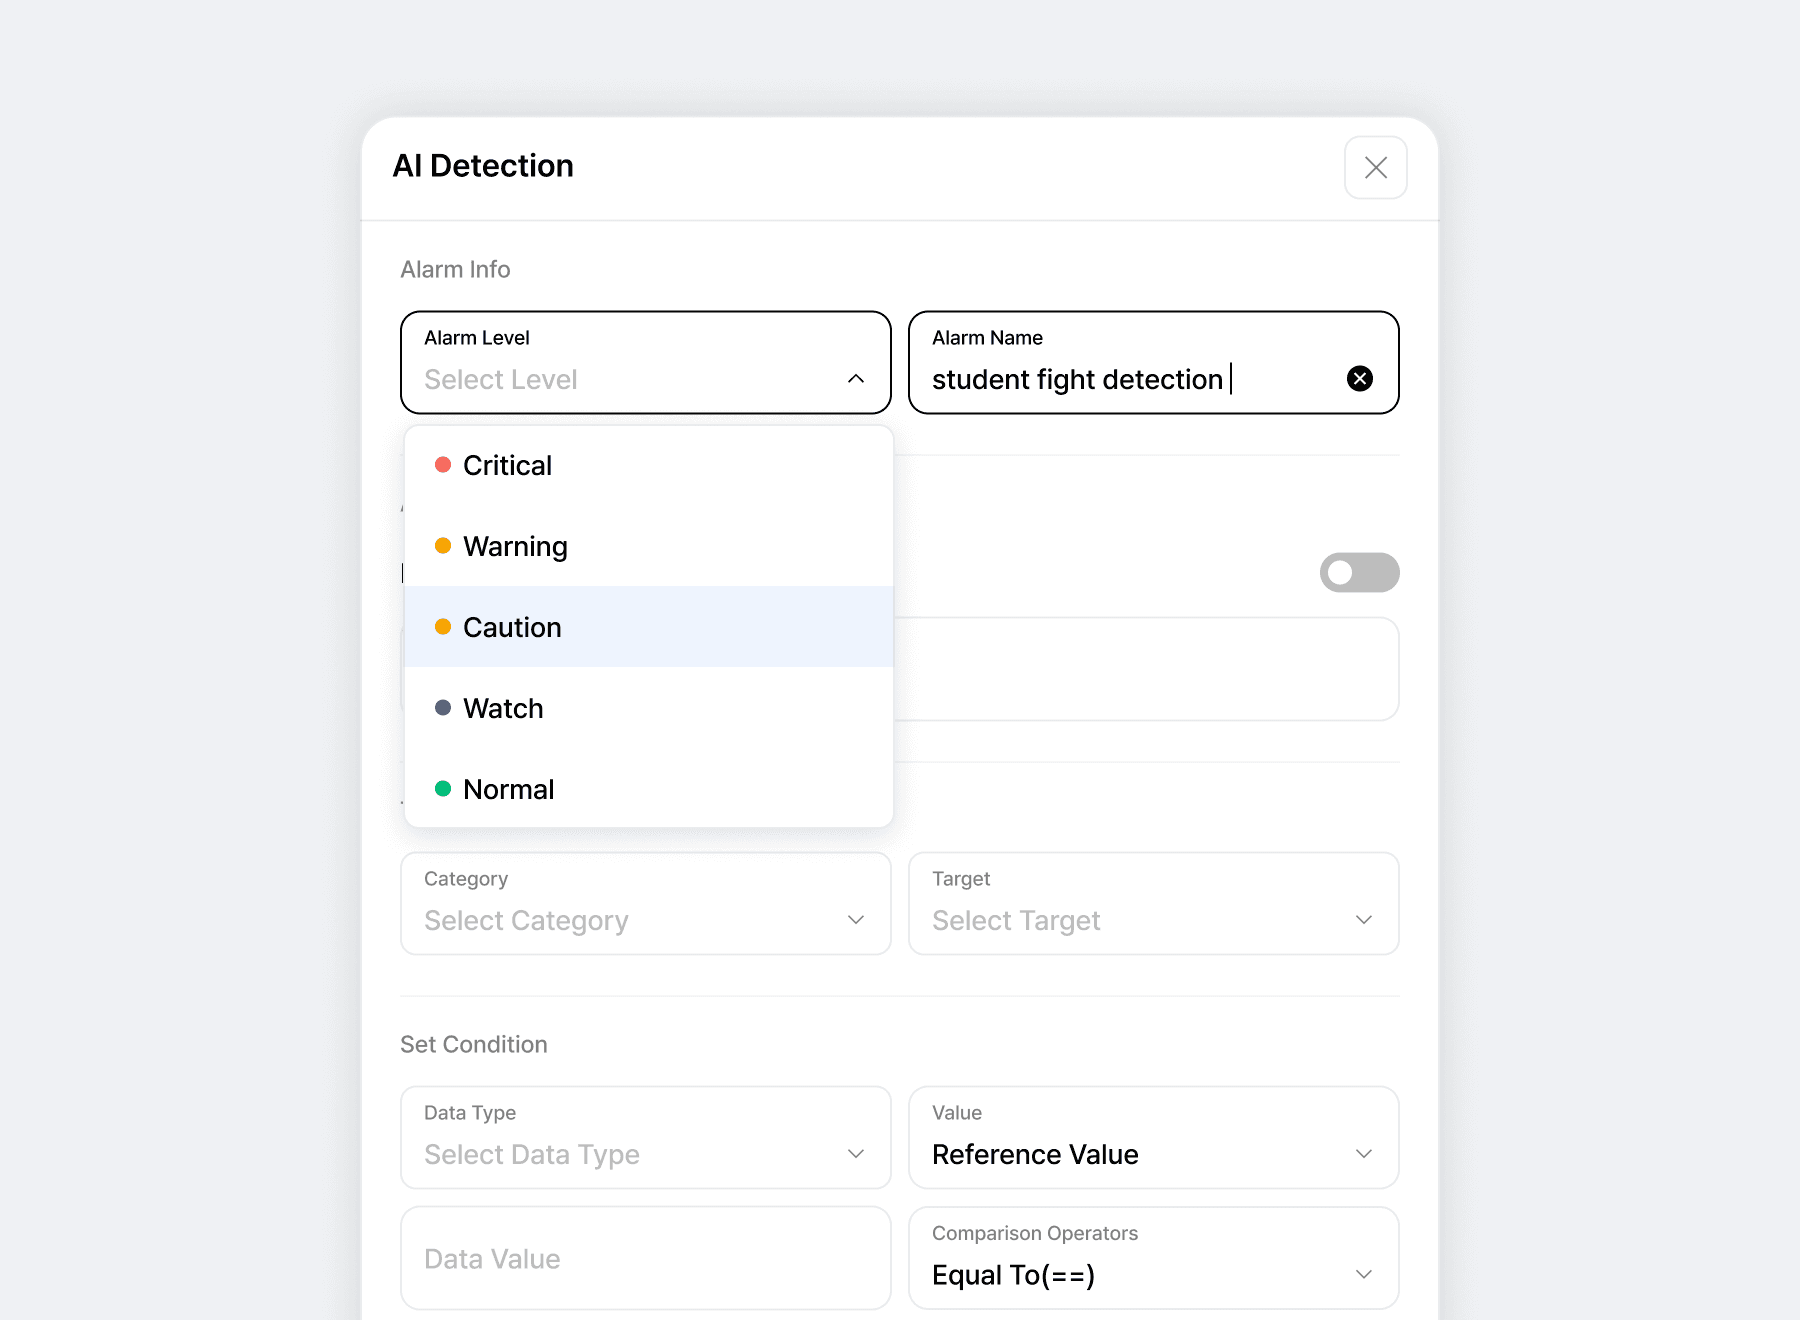Toggle the gray switch on
The width and height of the screenshot is (1800, 1320).
click(1359, 573)
